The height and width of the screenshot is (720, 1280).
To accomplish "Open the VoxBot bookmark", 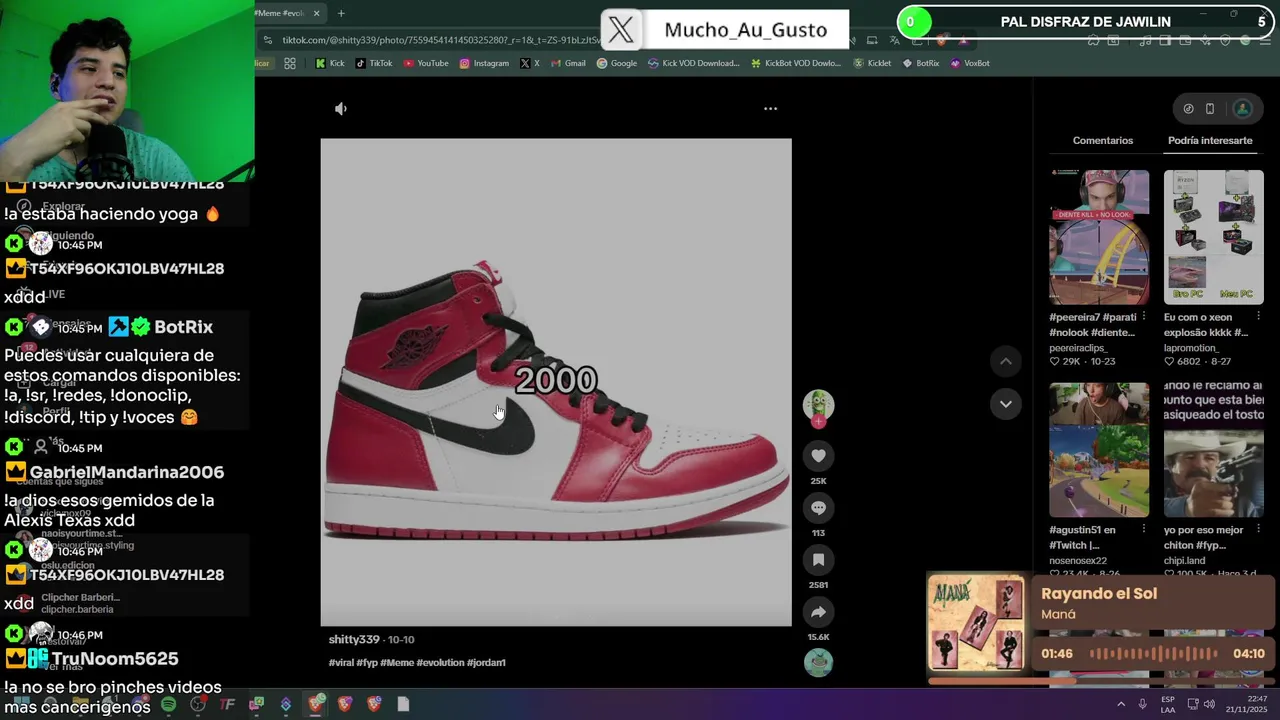I will tap(970, 63).
